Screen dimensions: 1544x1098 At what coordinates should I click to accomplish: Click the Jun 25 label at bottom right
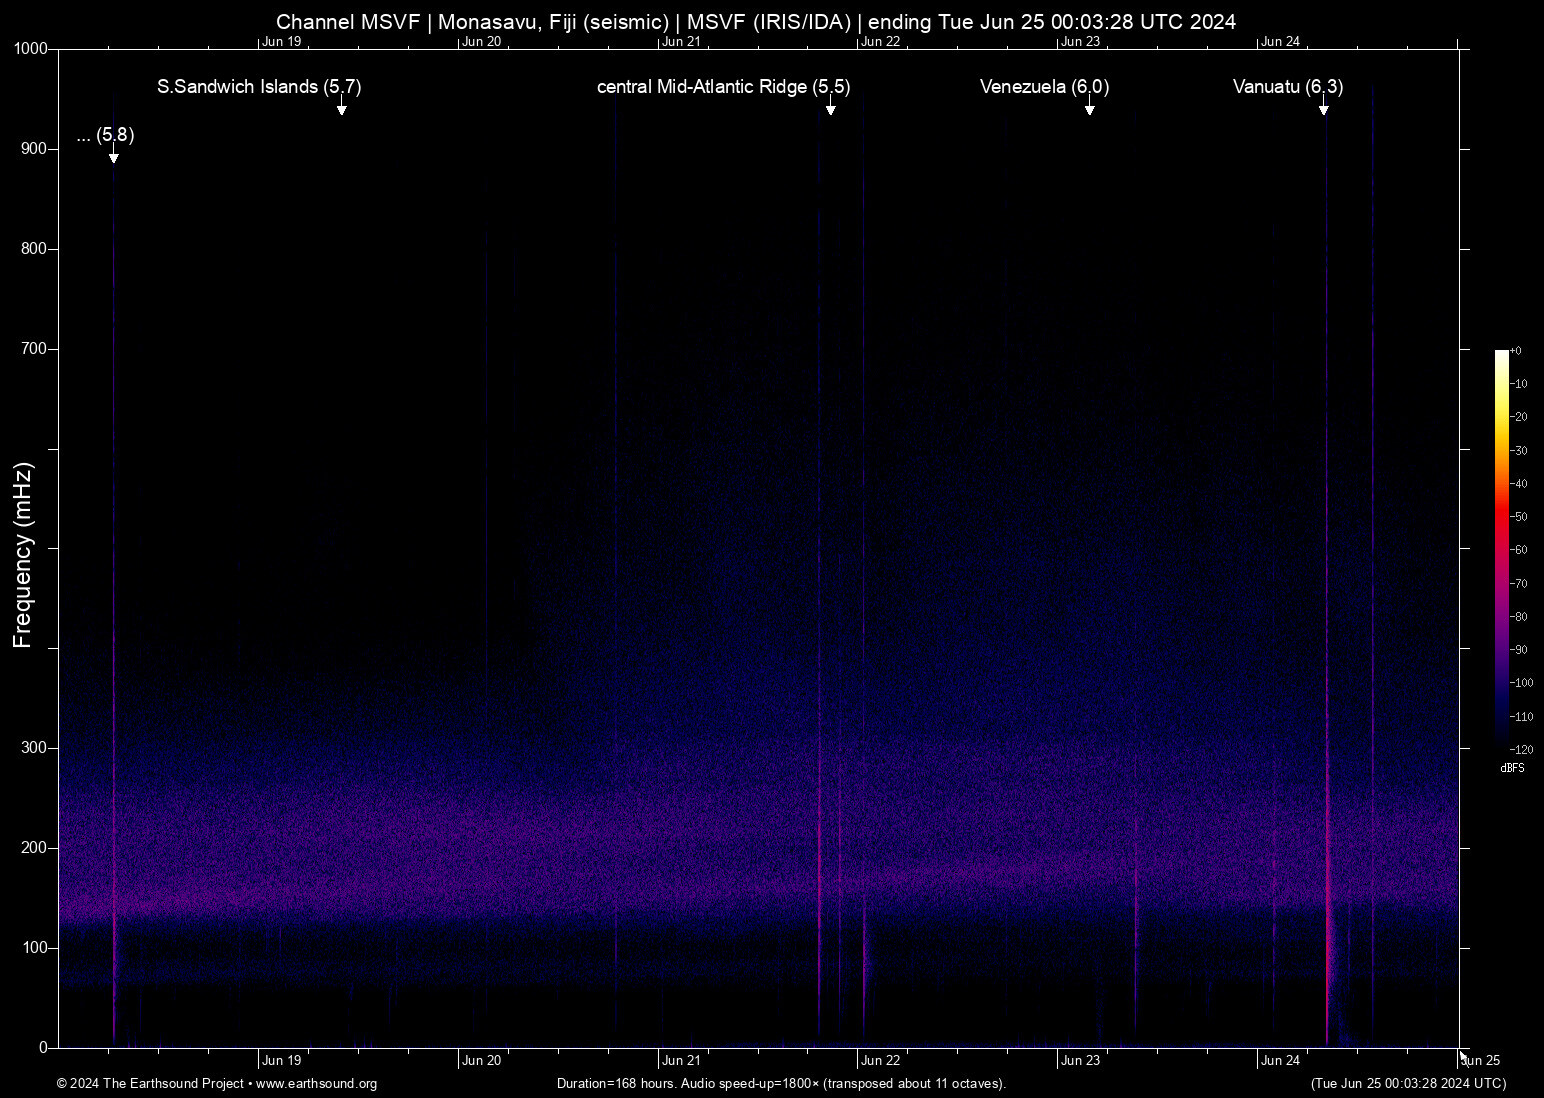[1481, 1061]
